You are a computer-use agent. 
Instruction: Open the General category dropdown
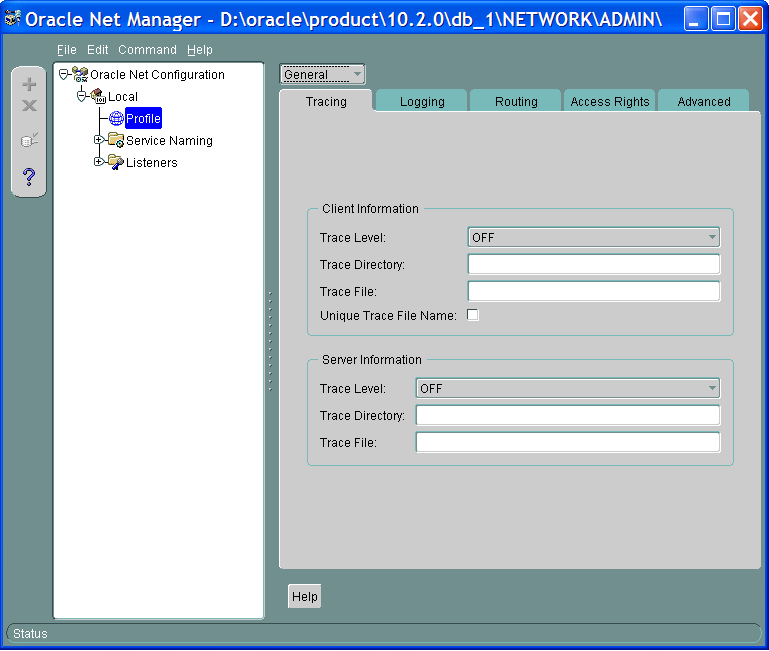coord(322,75)
